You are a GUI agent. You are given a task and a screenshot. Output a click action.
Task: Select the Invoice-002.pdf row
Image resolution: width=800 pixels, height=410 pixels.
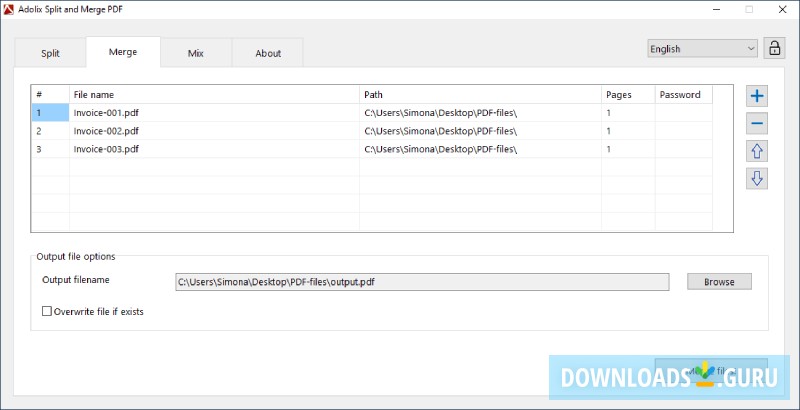372,131
